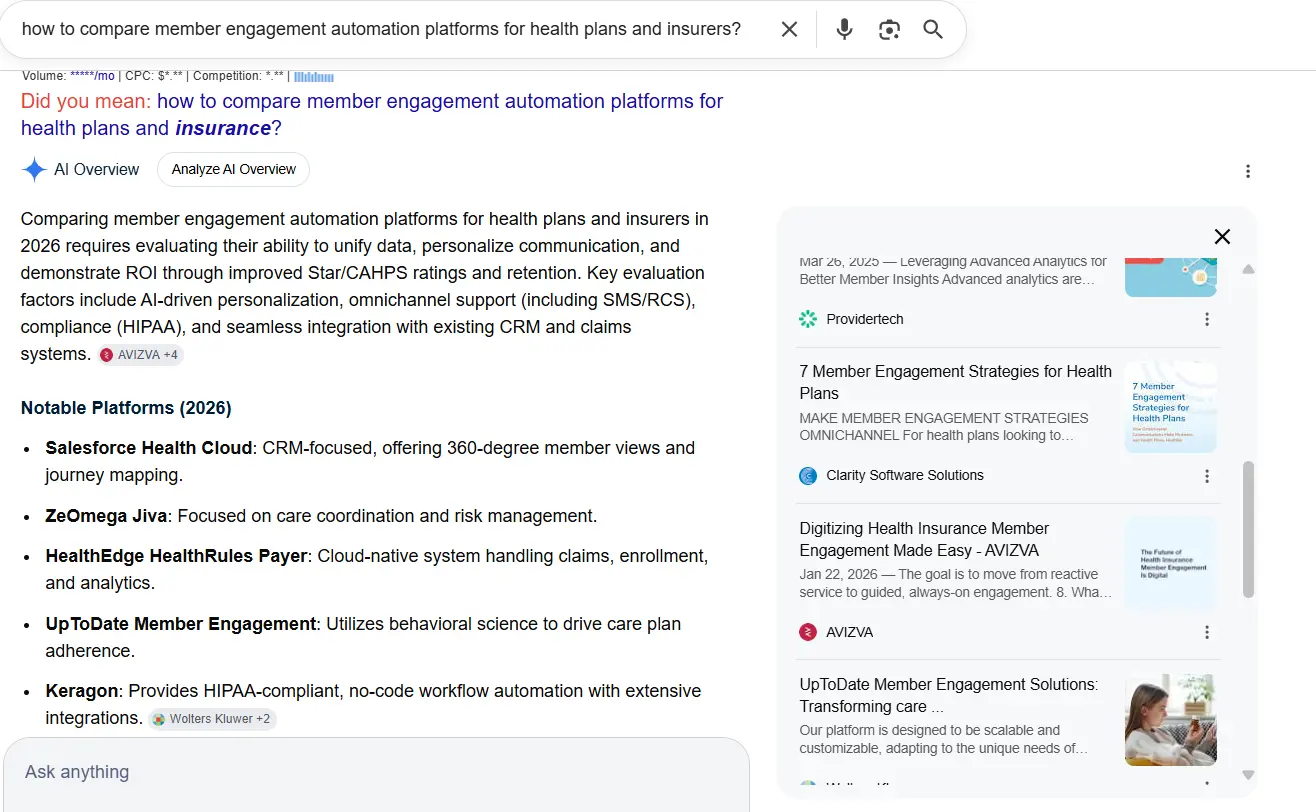Viewport: 1316px width, 812px height.
Task: Open Providertech analytics article thumbnail
Action: coord(1171,277)
